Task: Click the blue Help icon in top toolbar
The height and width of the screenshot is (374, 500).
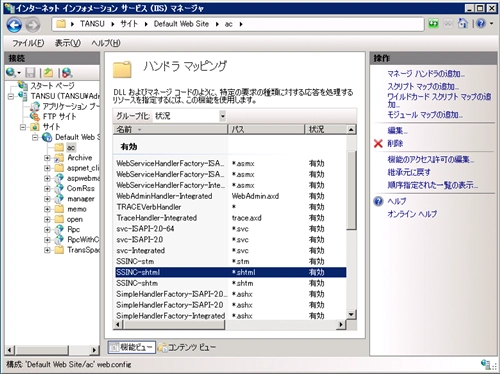Action: coord(481,24)
